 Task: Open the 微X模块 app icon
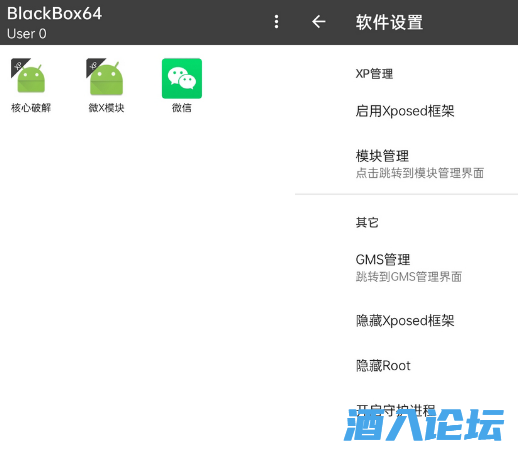pos(106,78)
